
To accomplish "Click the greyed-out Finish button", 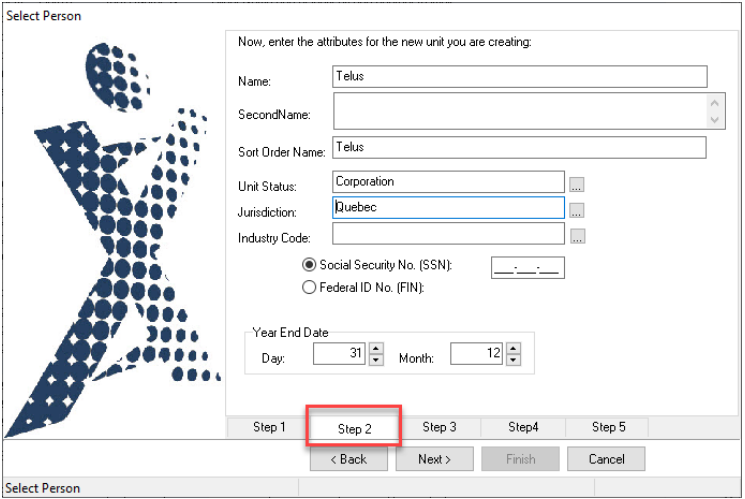I will coord(520,459).
